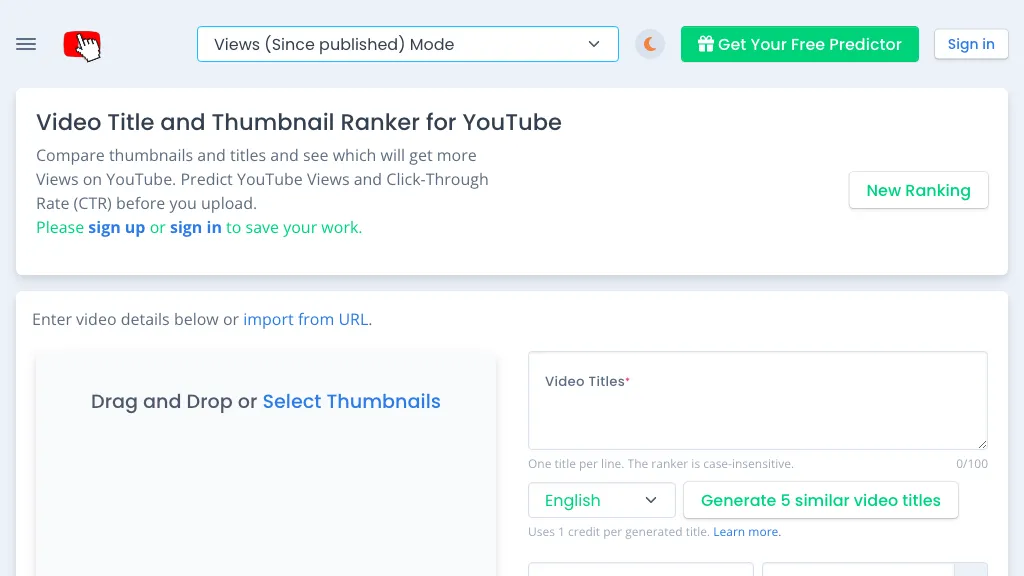This screenshot has width=1024, height=576.
Task: Open the hamburger navigation menu
Action: point(25,44)
